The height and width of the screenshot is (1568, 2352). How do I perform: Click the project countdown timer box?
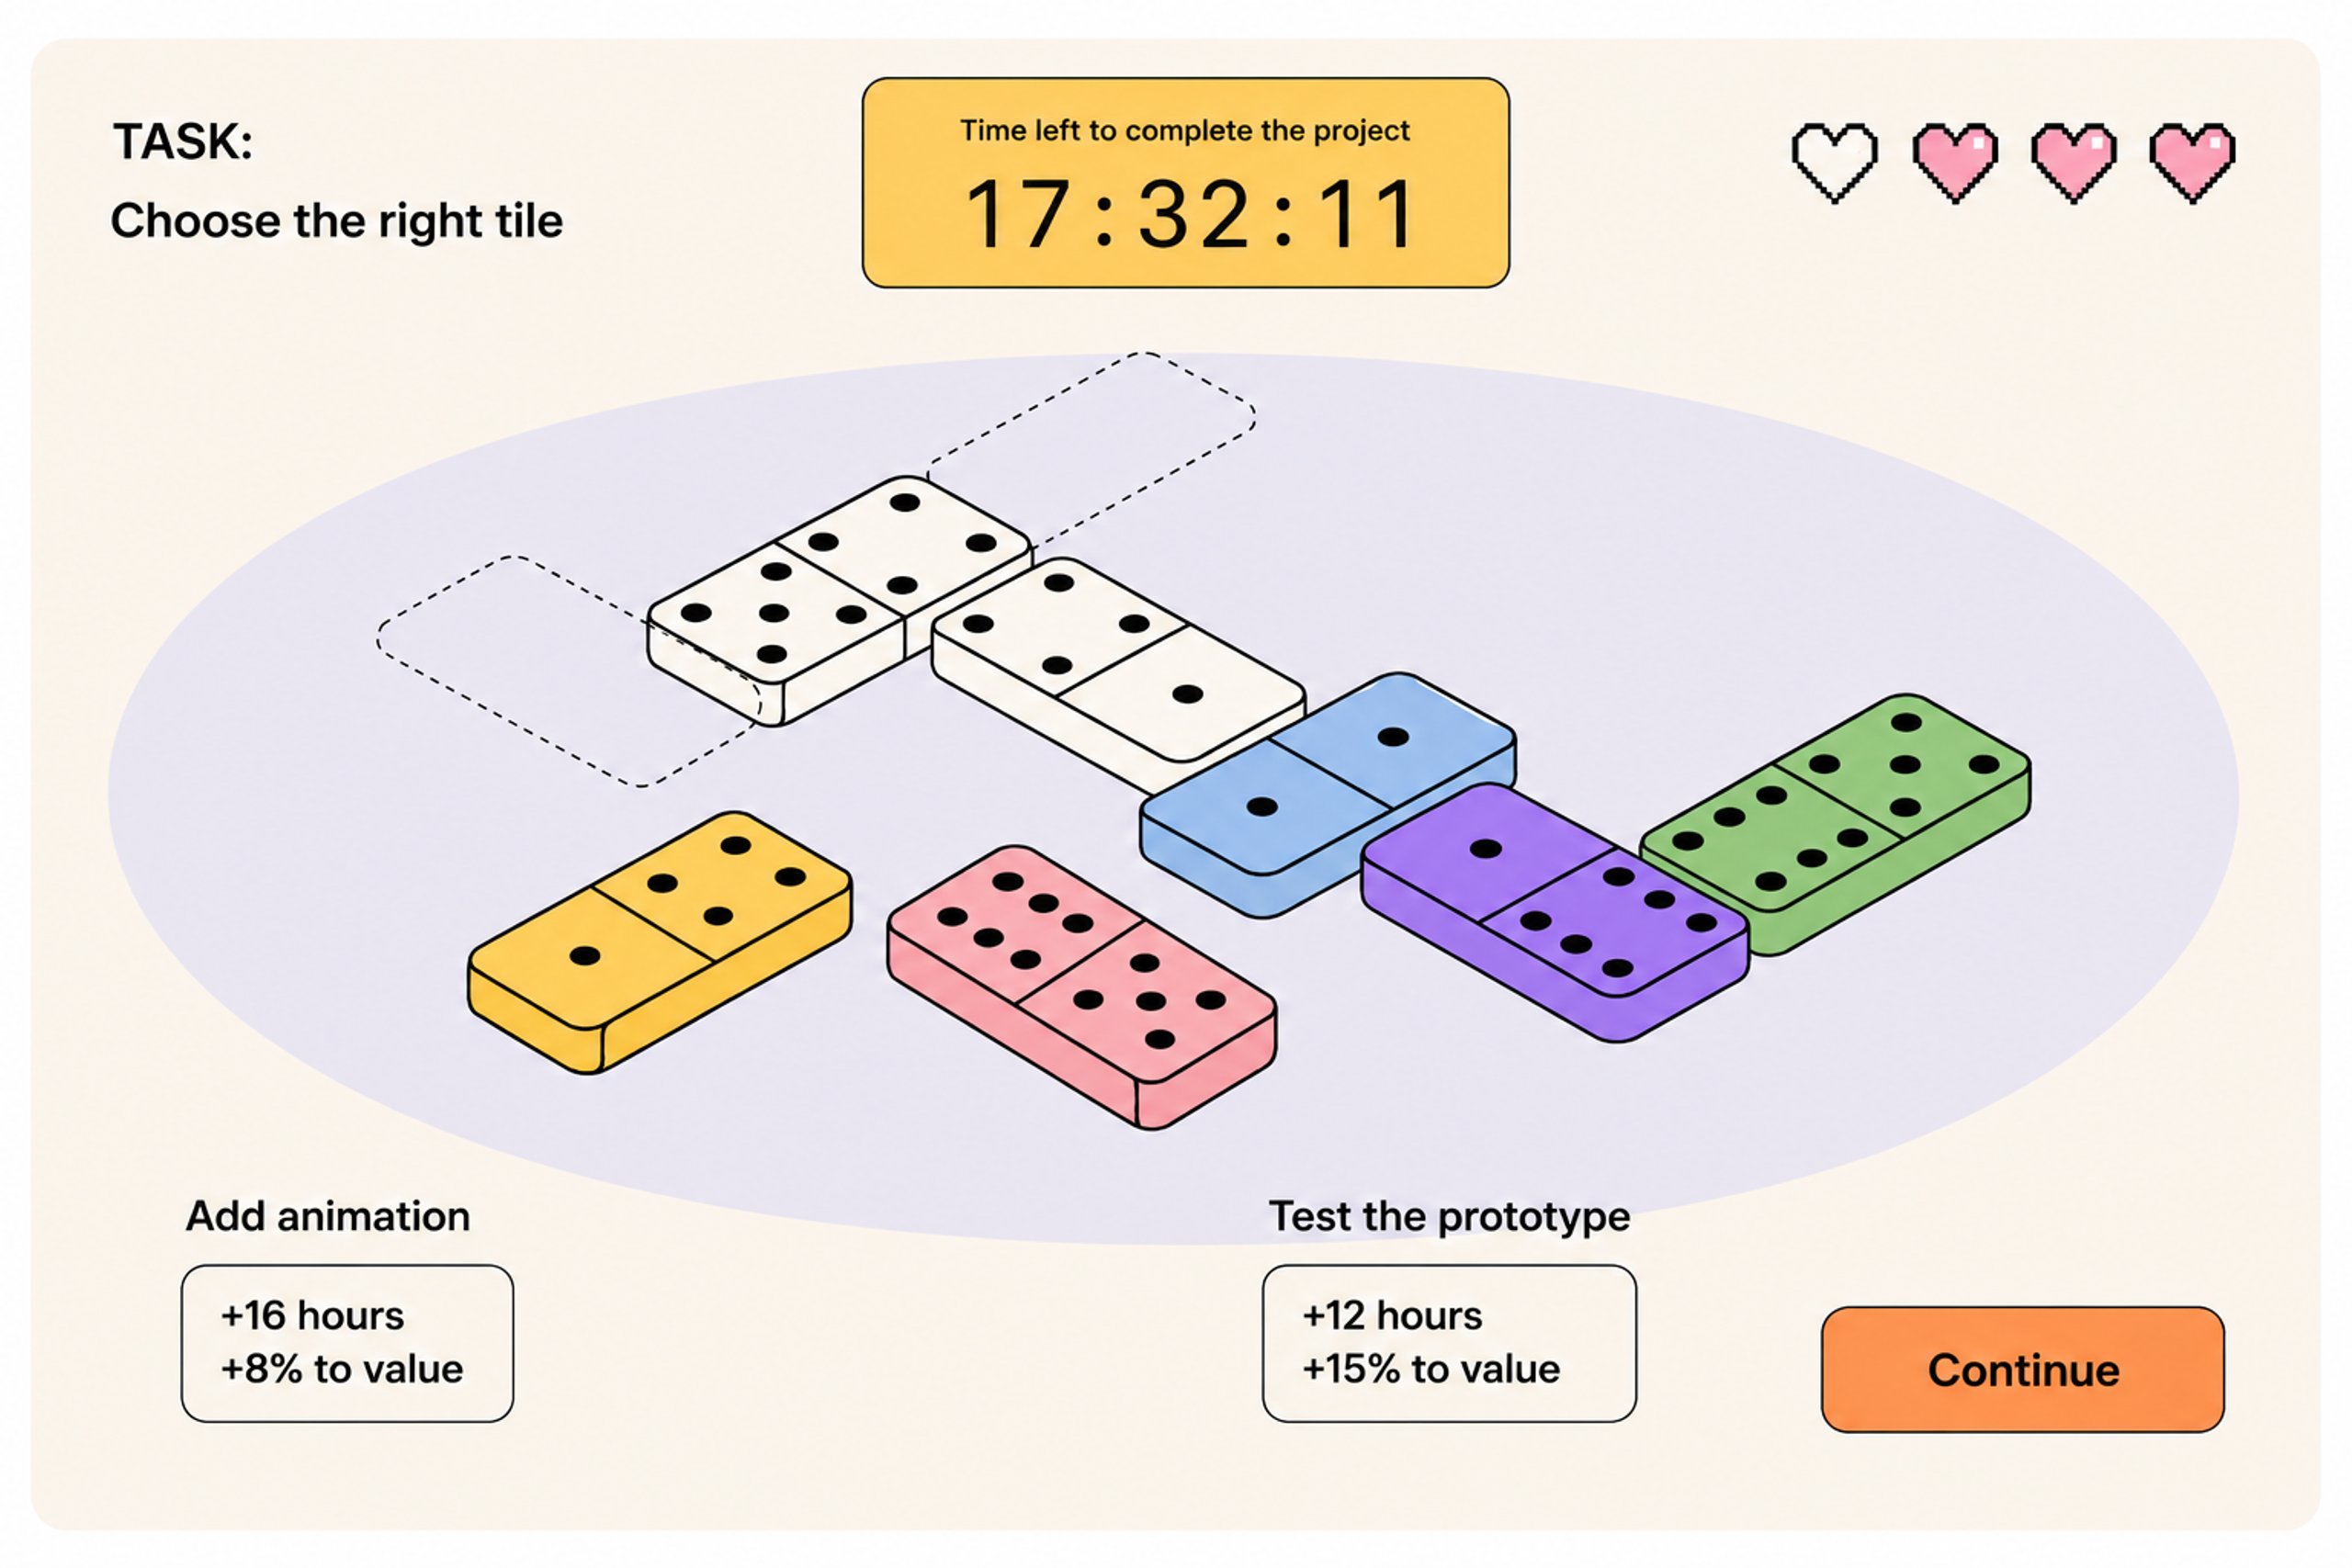1185,183
